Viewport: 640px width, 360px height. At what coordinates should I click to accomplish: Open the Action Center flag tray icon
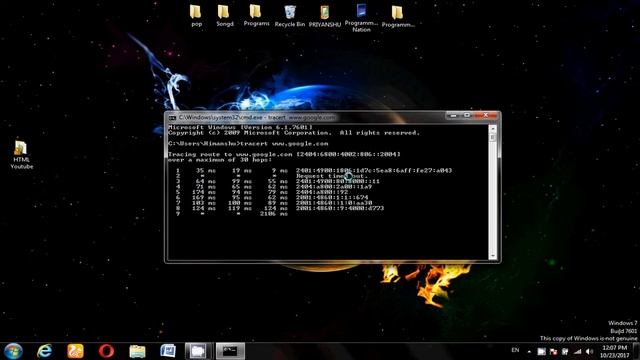[x=553, y=351]
